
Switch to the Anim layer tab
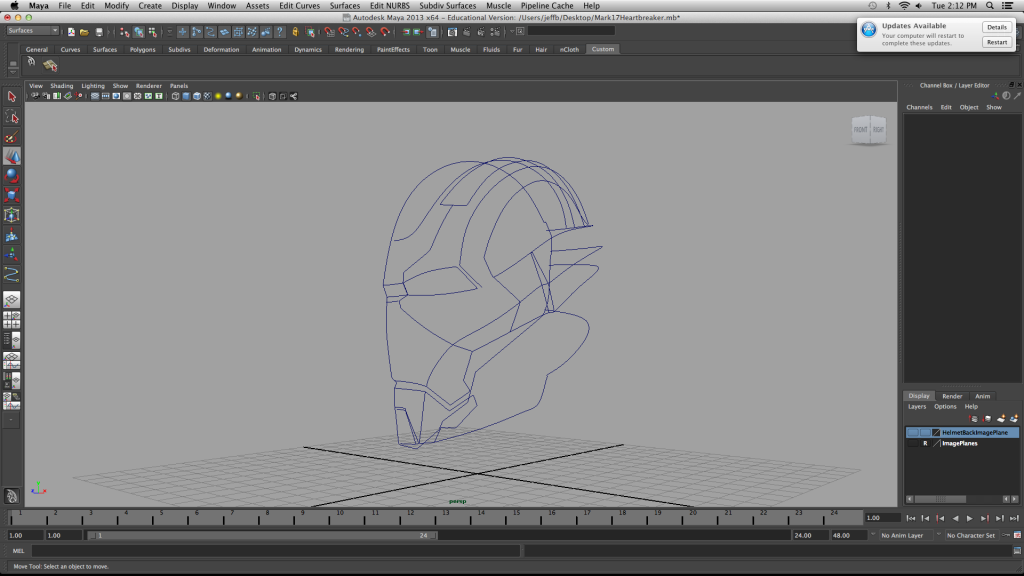[982, 396]
